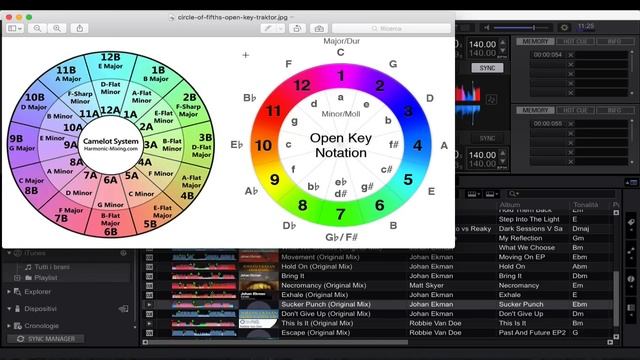
Task: Delete the memory cue at 00:00:054
Action: point(571,55)
